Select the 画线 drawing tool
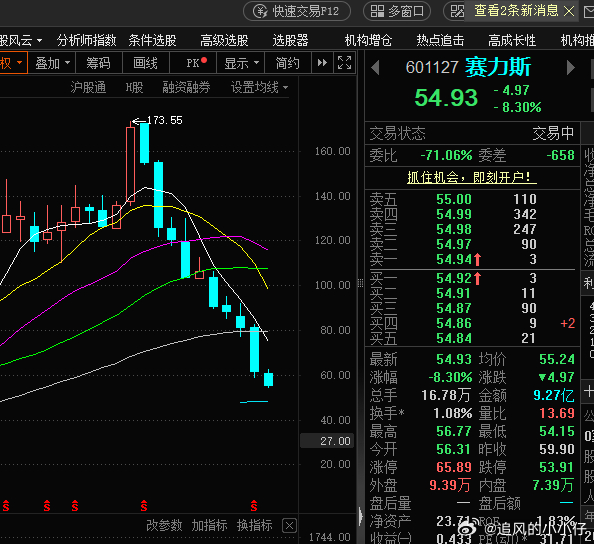594x544 pixels. [145, 63]
